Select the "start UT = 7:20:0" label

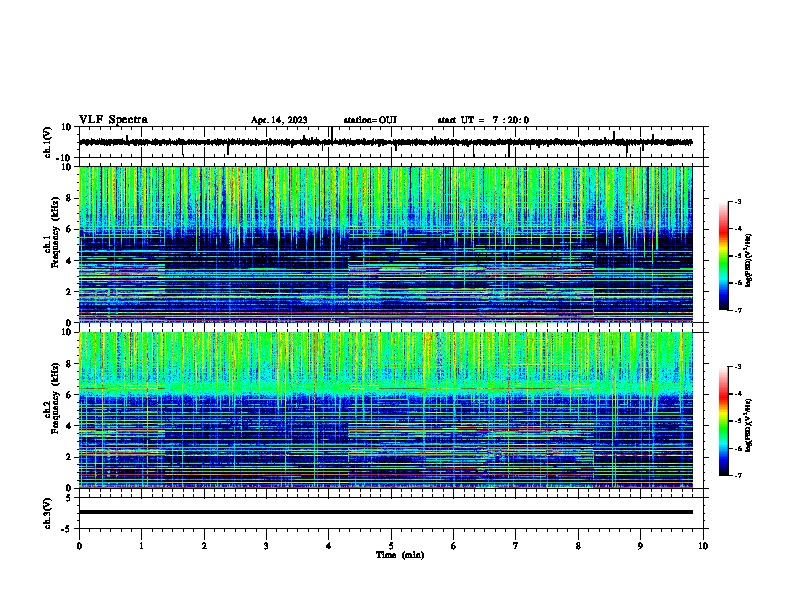(483, 120)
